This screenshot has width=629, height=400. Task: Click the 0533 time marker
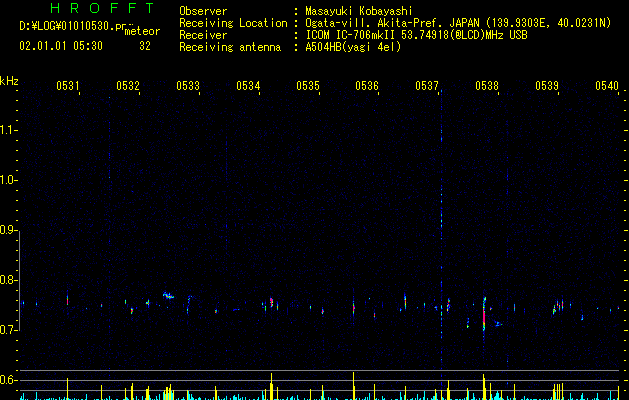coord(188,85)
